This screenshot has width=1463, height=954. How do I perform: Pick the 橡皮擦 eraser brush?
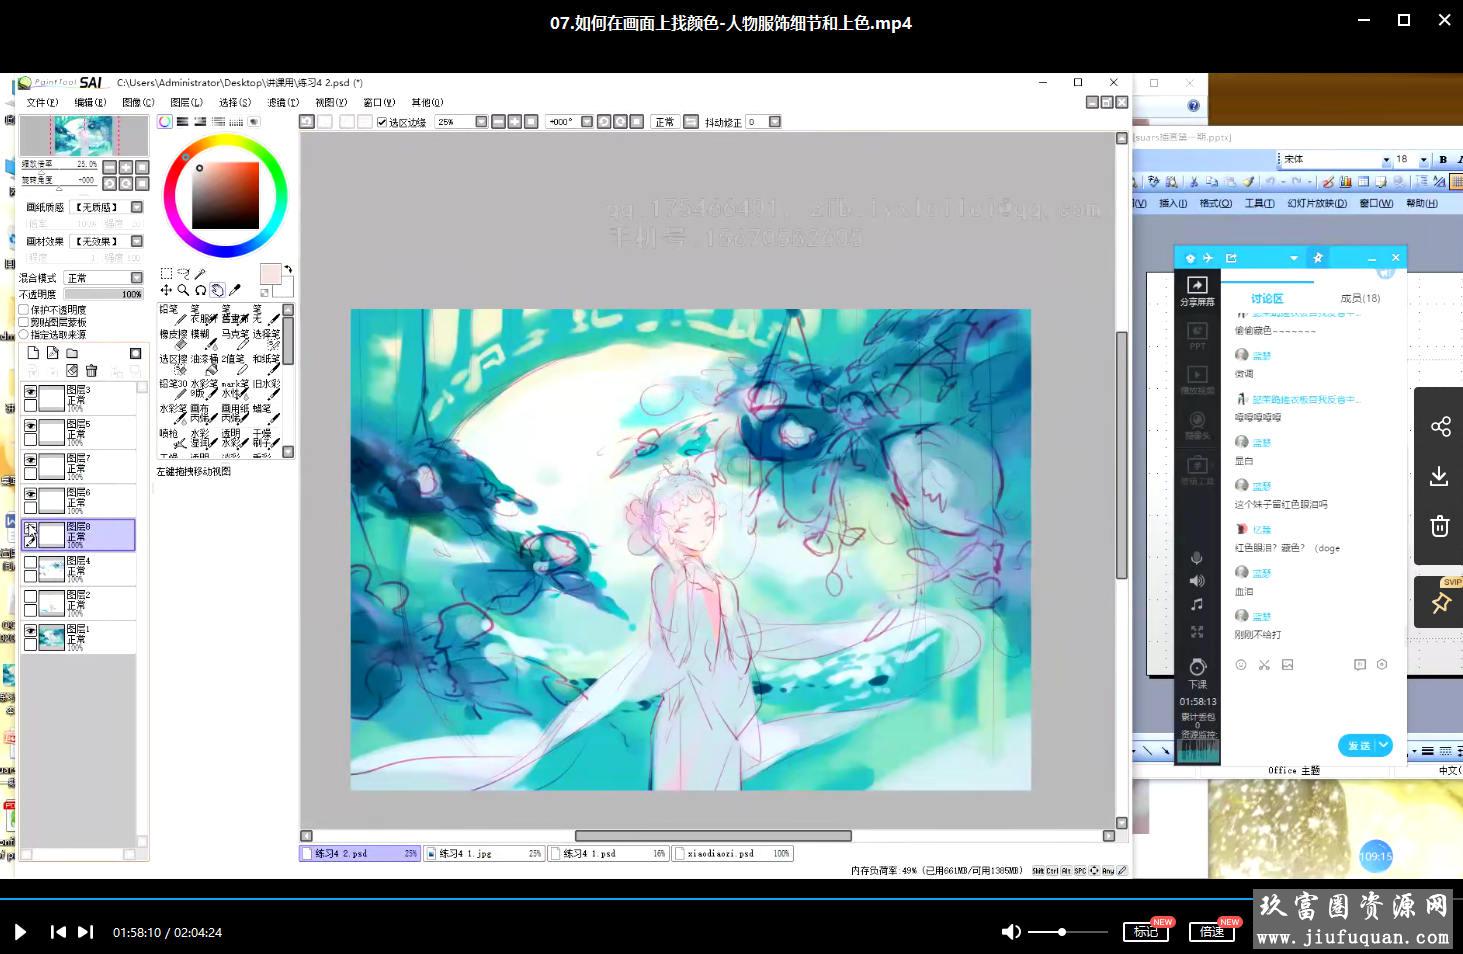coord(173,340)
